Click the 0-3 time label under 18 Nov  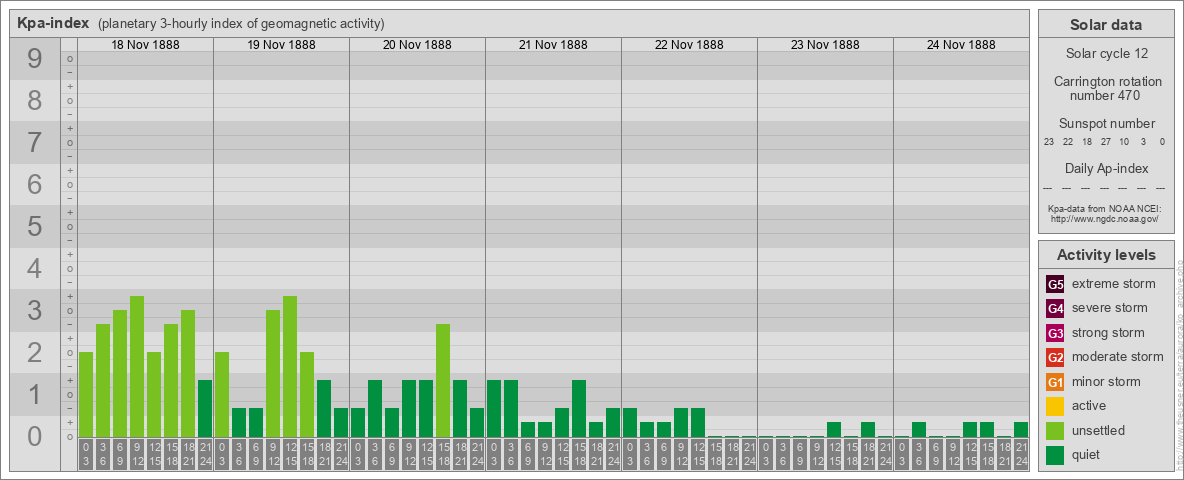86,455
